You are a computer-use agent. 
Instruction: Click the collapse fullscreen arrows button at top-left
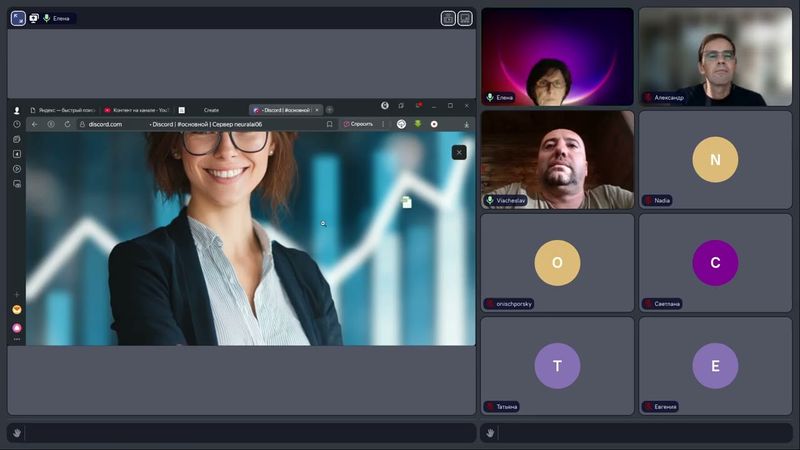(18, 18)
